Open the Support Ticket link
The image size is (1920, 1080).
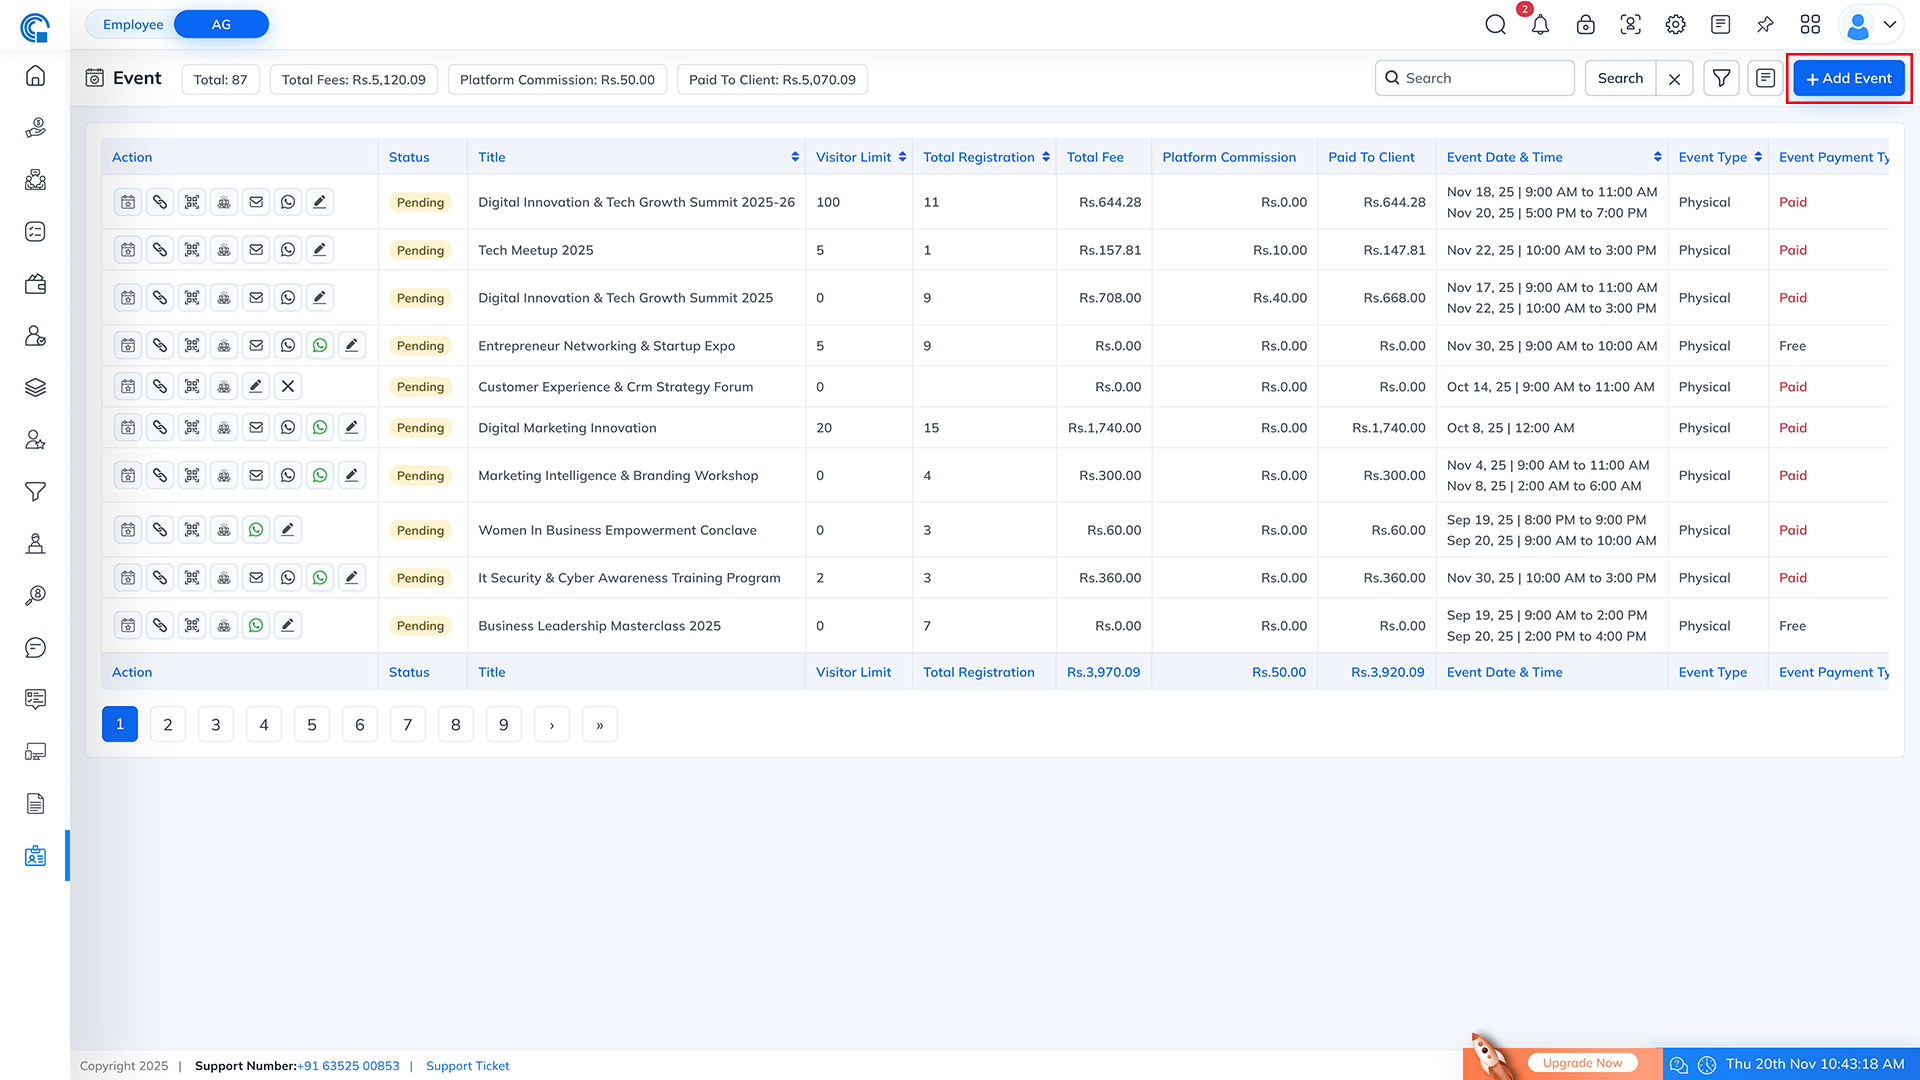pyautogui.click(x=467, y=1065)
